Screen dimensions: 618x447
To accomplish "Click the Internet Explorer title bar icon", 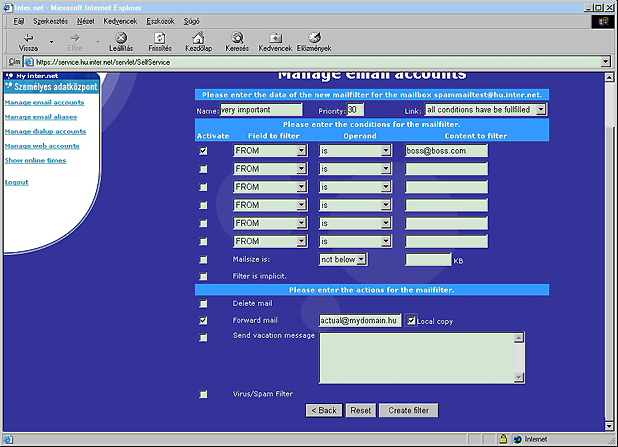I will pyautogui.click(x=8, y=7).
